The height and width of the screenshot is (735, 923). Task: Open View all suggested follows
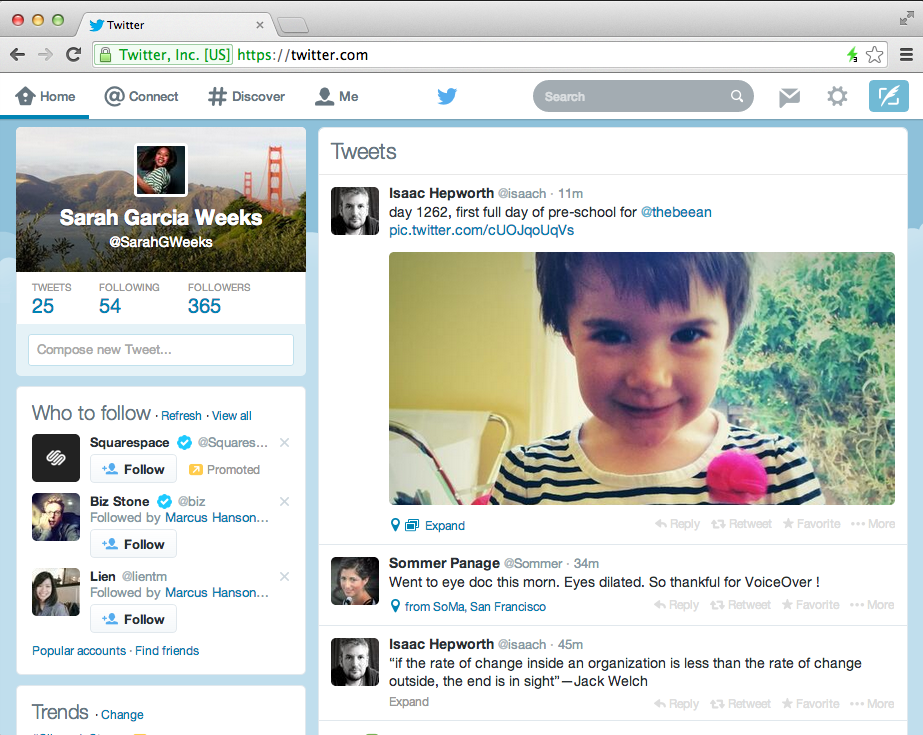point(232,415)
